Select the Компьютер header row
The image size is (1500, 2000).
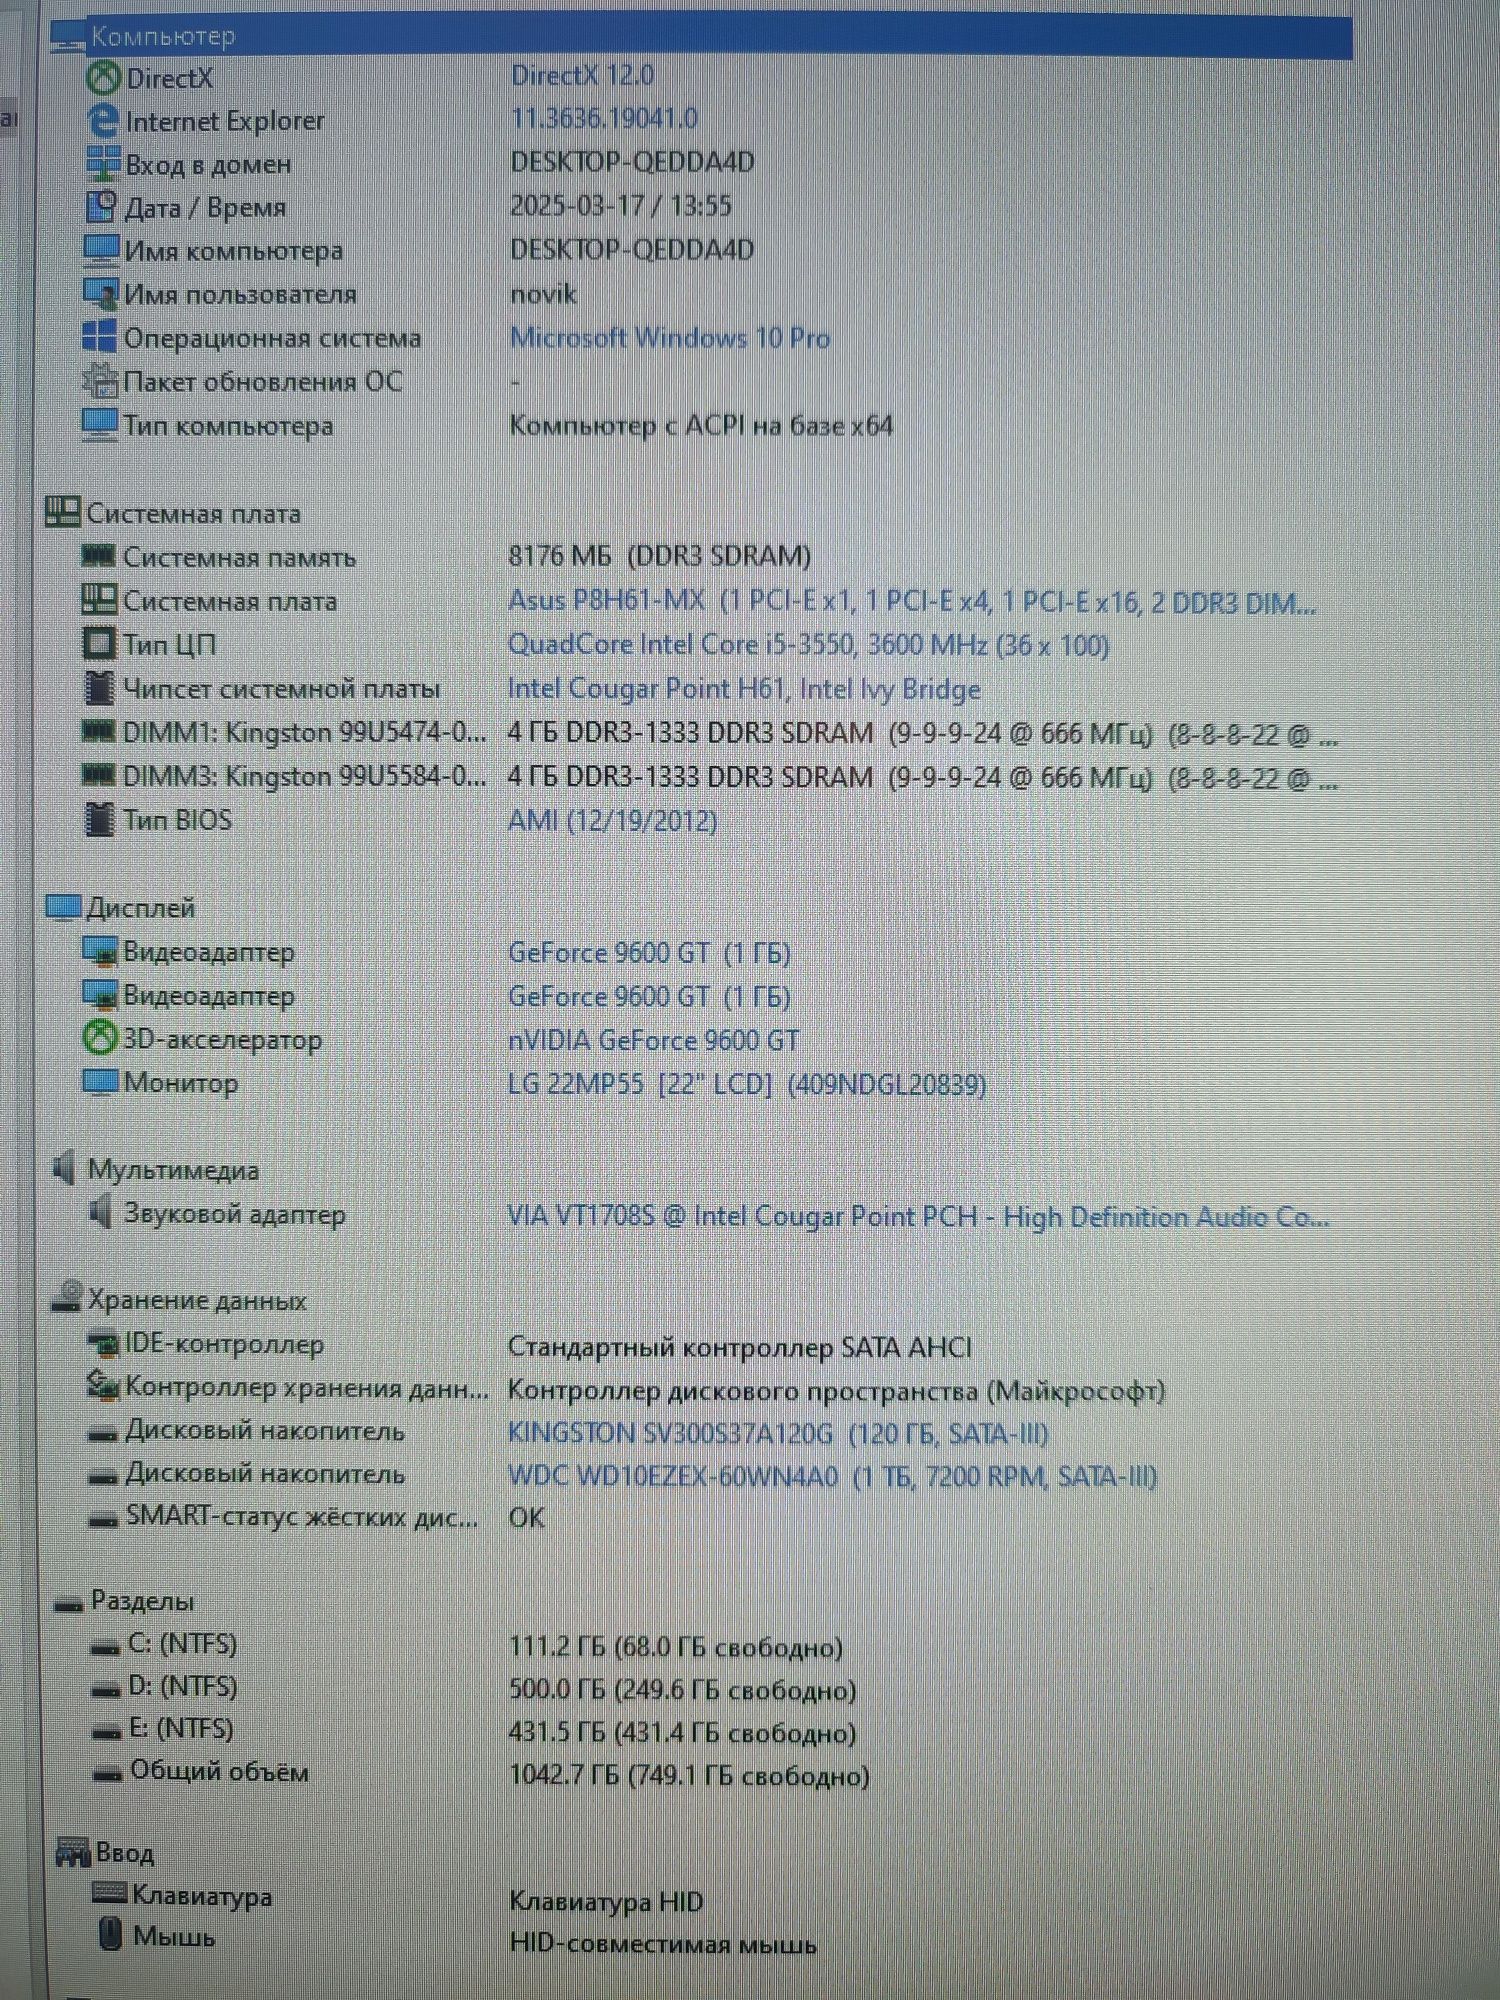tap(700, 36)
